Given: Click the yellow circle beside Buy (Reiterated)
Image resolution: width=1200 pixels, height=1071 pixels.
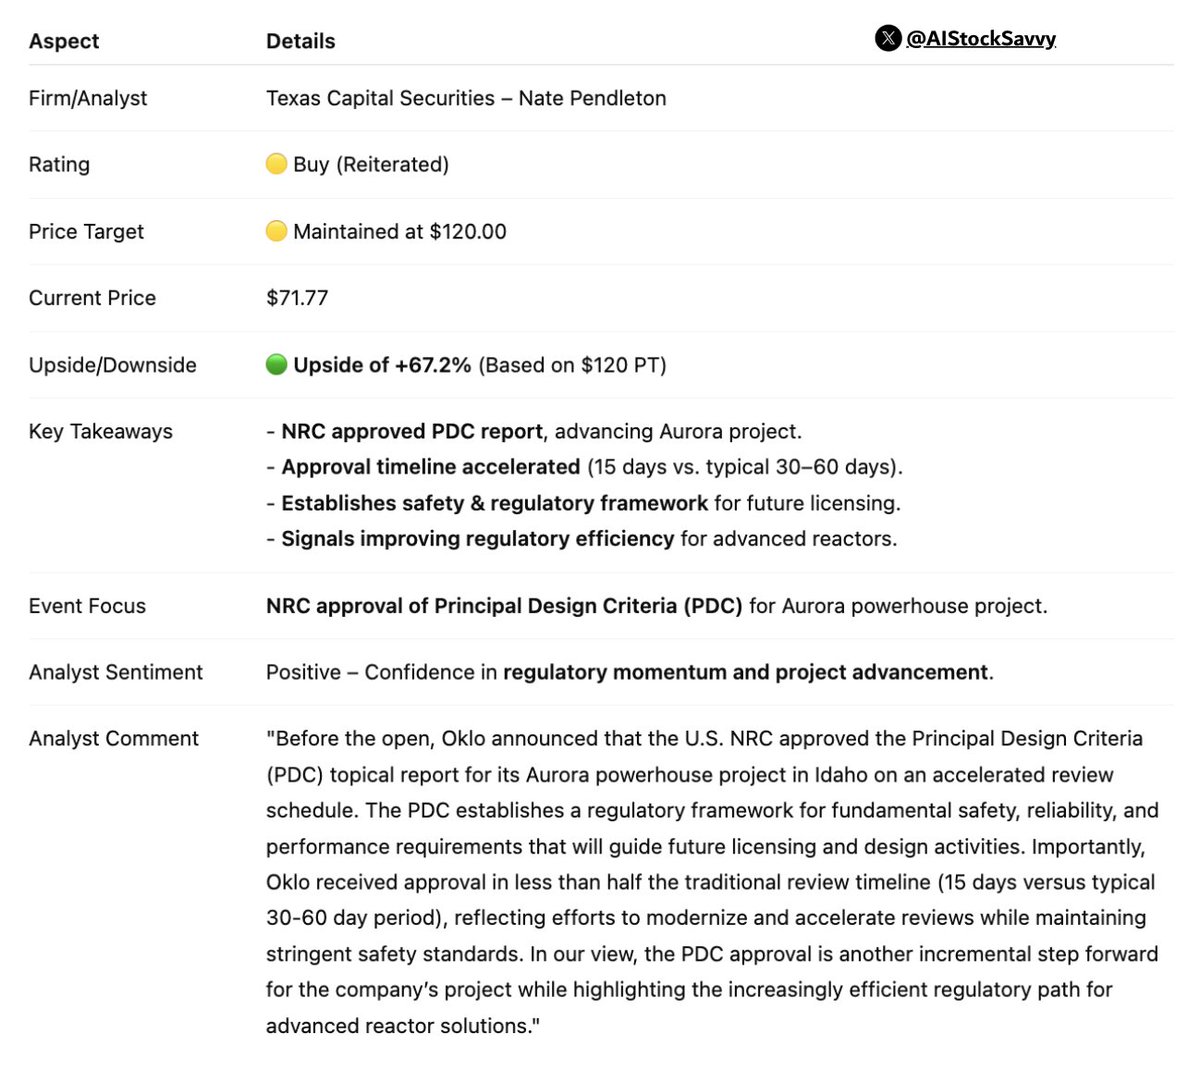Looking at the screenshot, I should pyautogui.click(x=277, y=163).
